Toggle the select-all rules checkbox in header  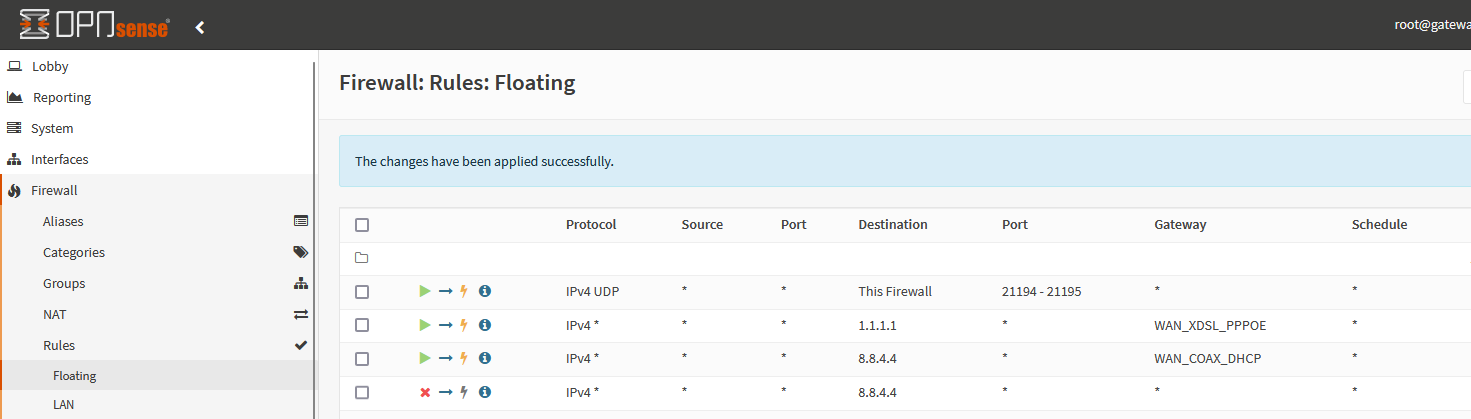pyautogui.click(x=362, y=225)
